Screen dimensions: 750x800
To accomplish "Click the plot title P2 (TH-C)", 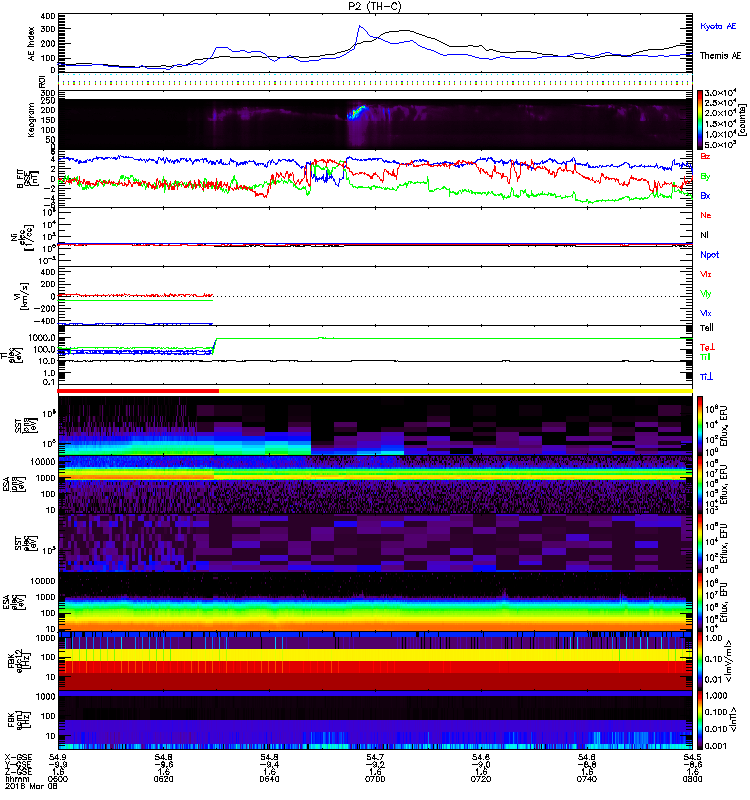I will pyautogui.click(x=375, y=6).
